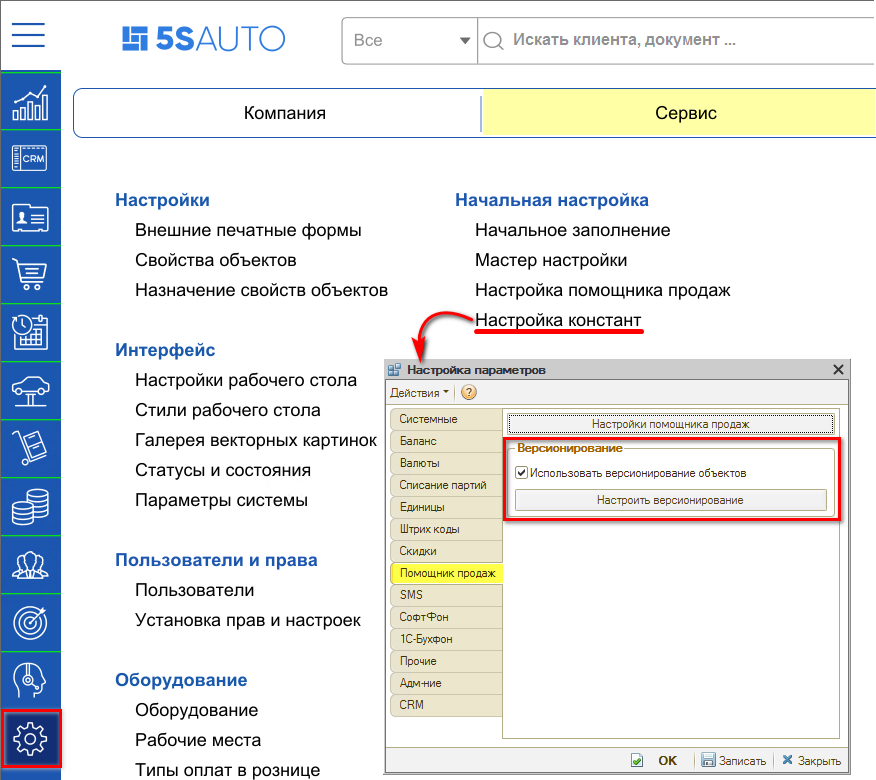The height and width of the screenshot is (780, 876).
Task: Open the headset support module
Action: 30,680
